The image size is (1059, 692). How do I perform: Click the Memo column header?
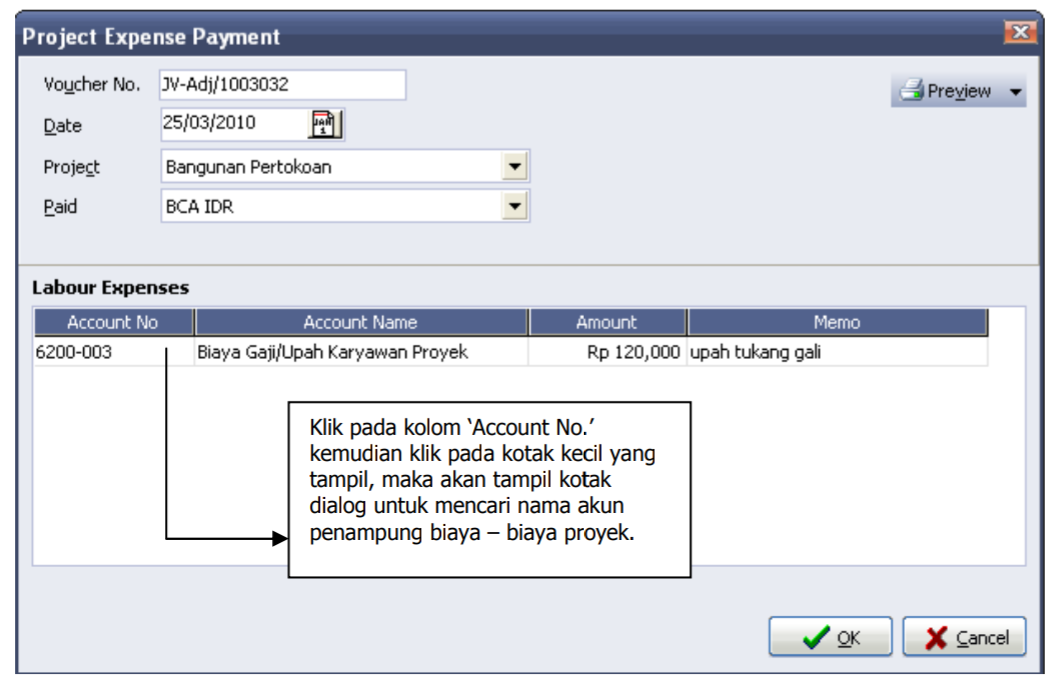(x=836, y=322)
